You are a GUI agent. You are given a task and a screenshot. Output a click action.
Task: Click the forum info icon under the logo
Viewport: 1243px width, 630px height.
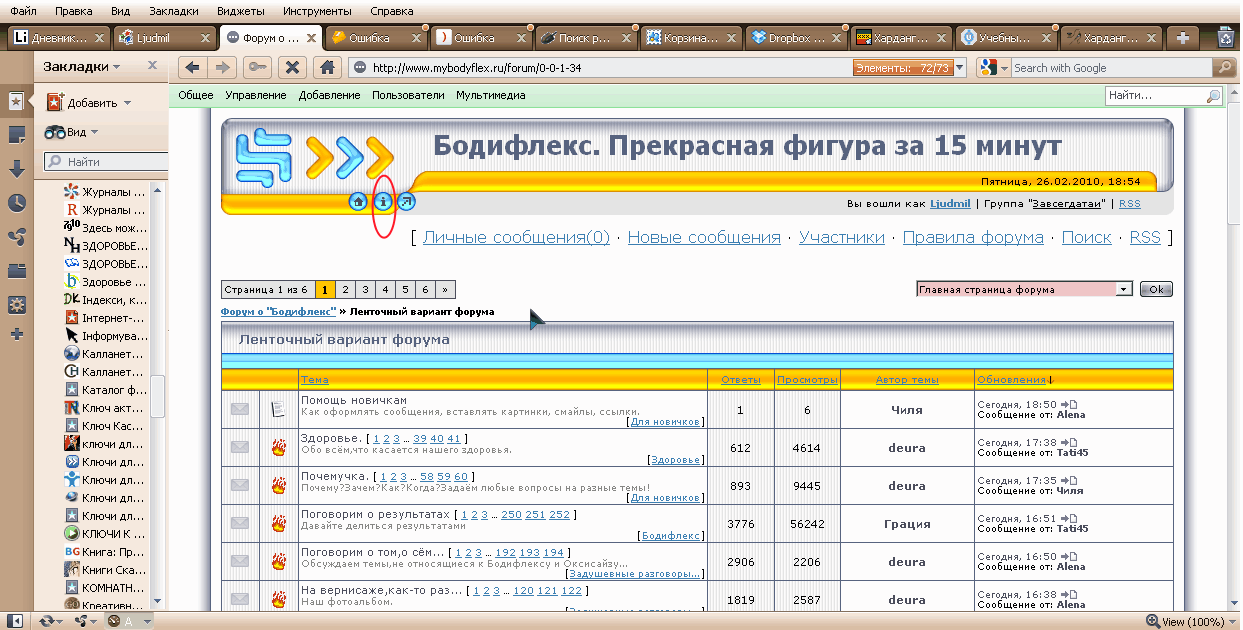pyautogui.click(x=382, y=202)
